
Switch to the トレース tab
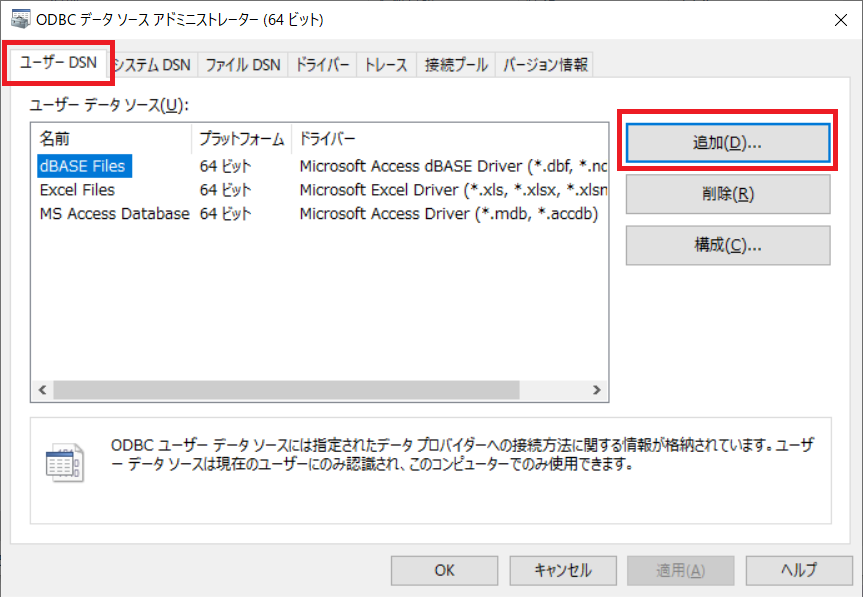tap(386, 65)
